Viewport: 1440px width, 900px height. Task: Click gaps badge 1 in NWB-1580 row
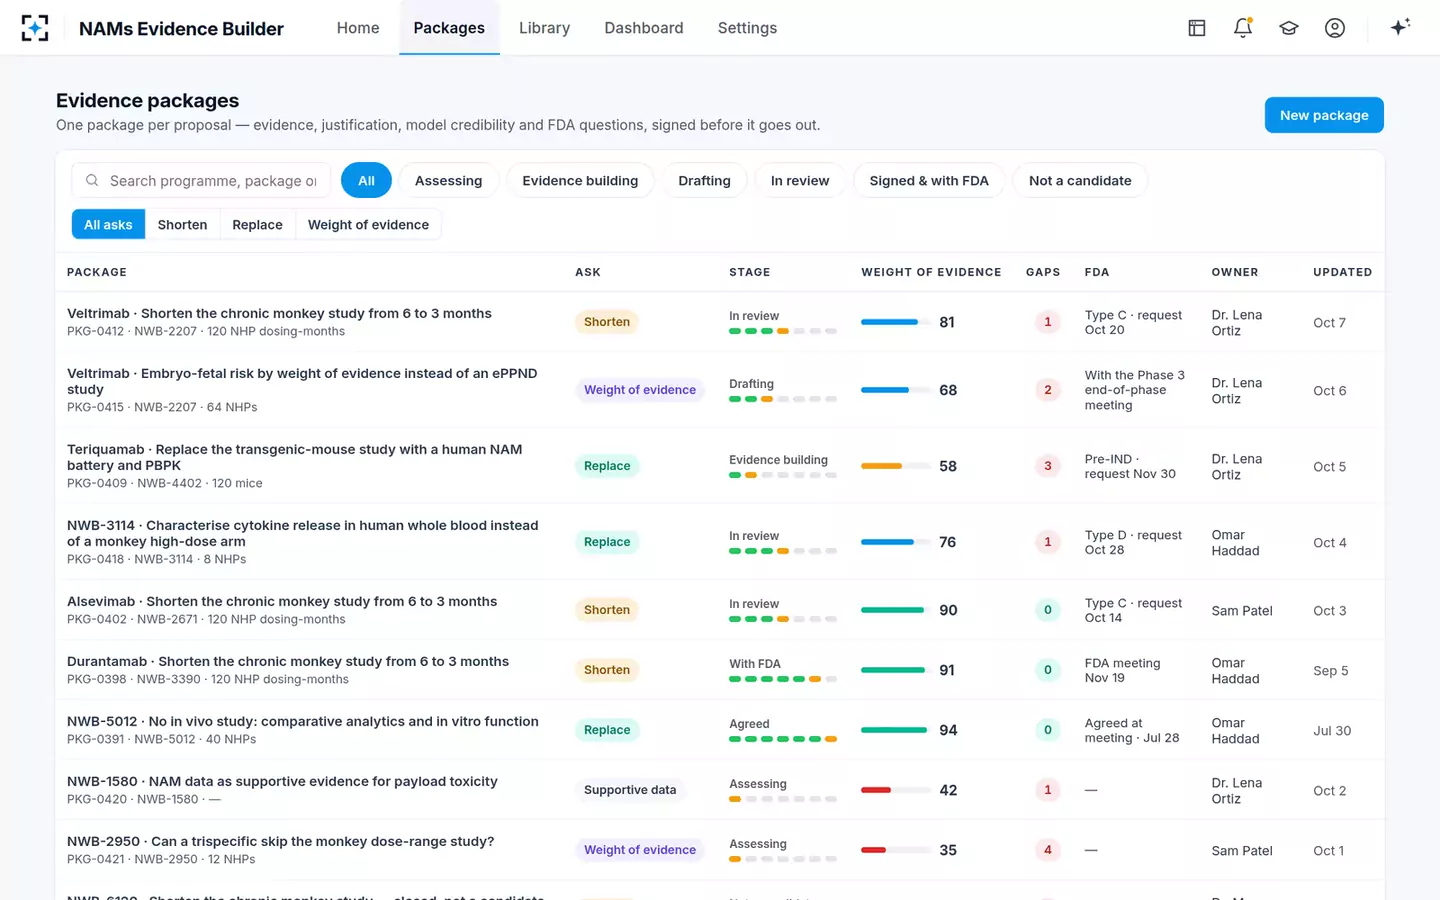coord(1048,790)
